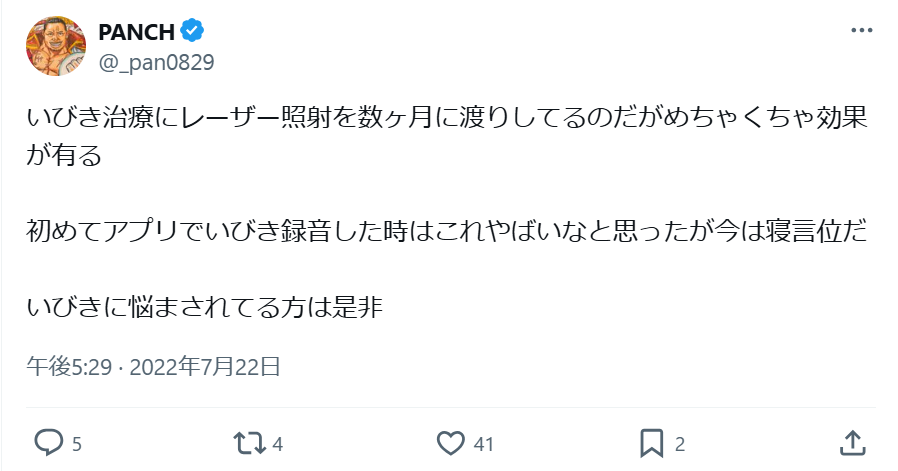Open PANCH's profile avatar picture
Viewport: 898px width, 471px height.
tap(56, 46)
